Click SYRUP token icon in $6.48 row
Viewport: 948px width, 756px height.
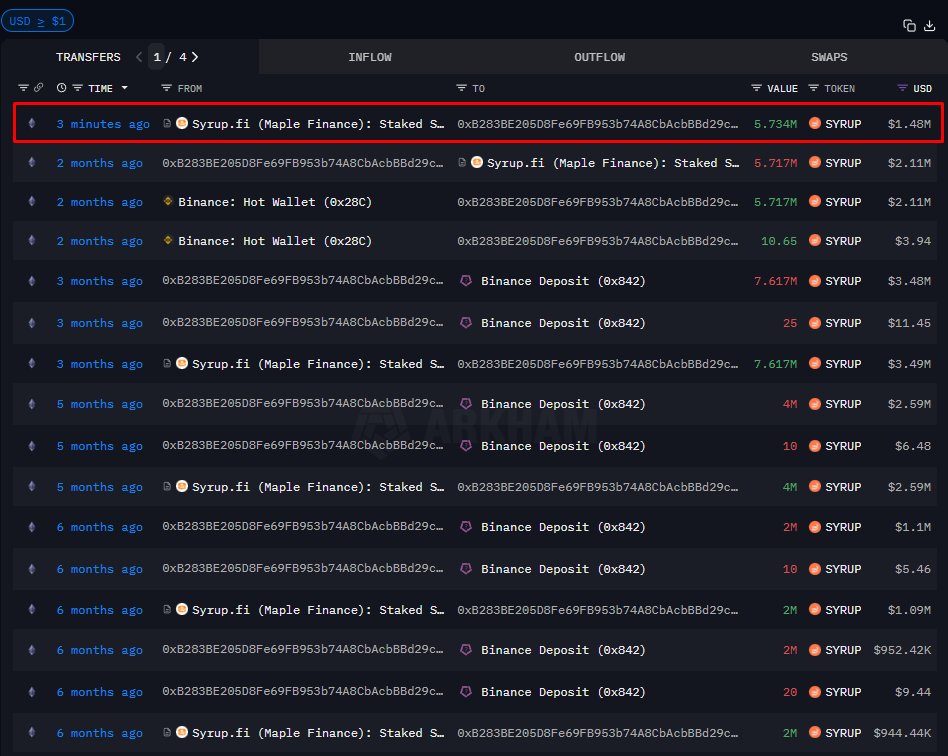coord(814,446)
